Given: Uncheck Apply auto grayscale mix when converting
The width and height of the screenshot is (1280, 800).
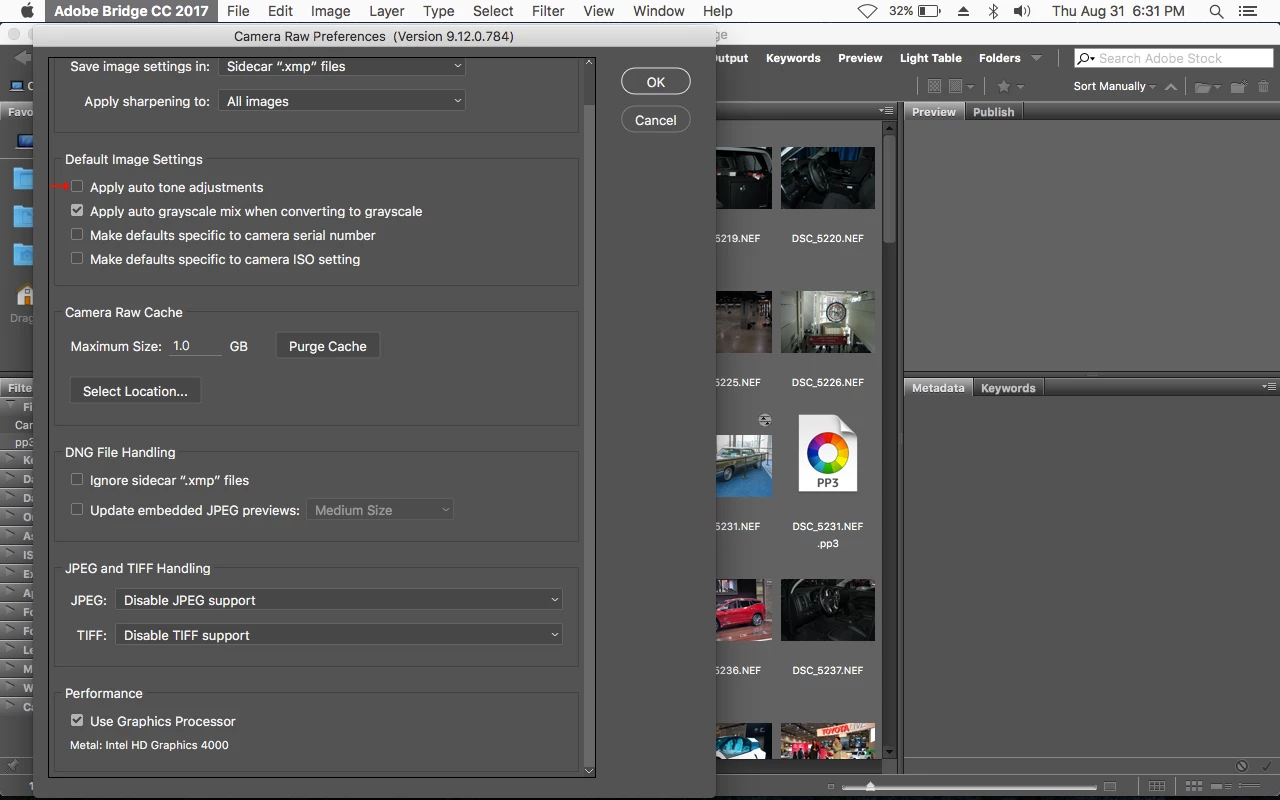Looking at the screenshot, I should point(77,211).
